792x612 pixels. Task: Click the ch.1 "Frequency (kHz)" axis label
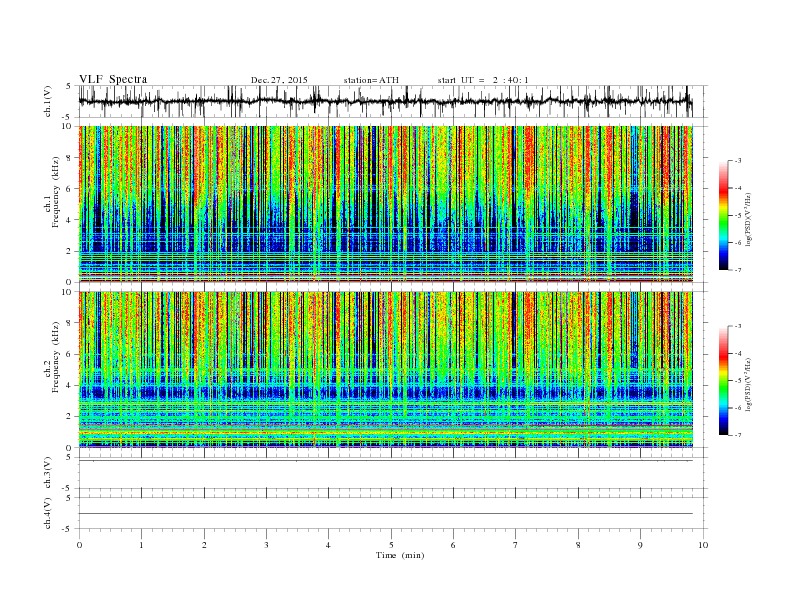[x=56, y=192]
